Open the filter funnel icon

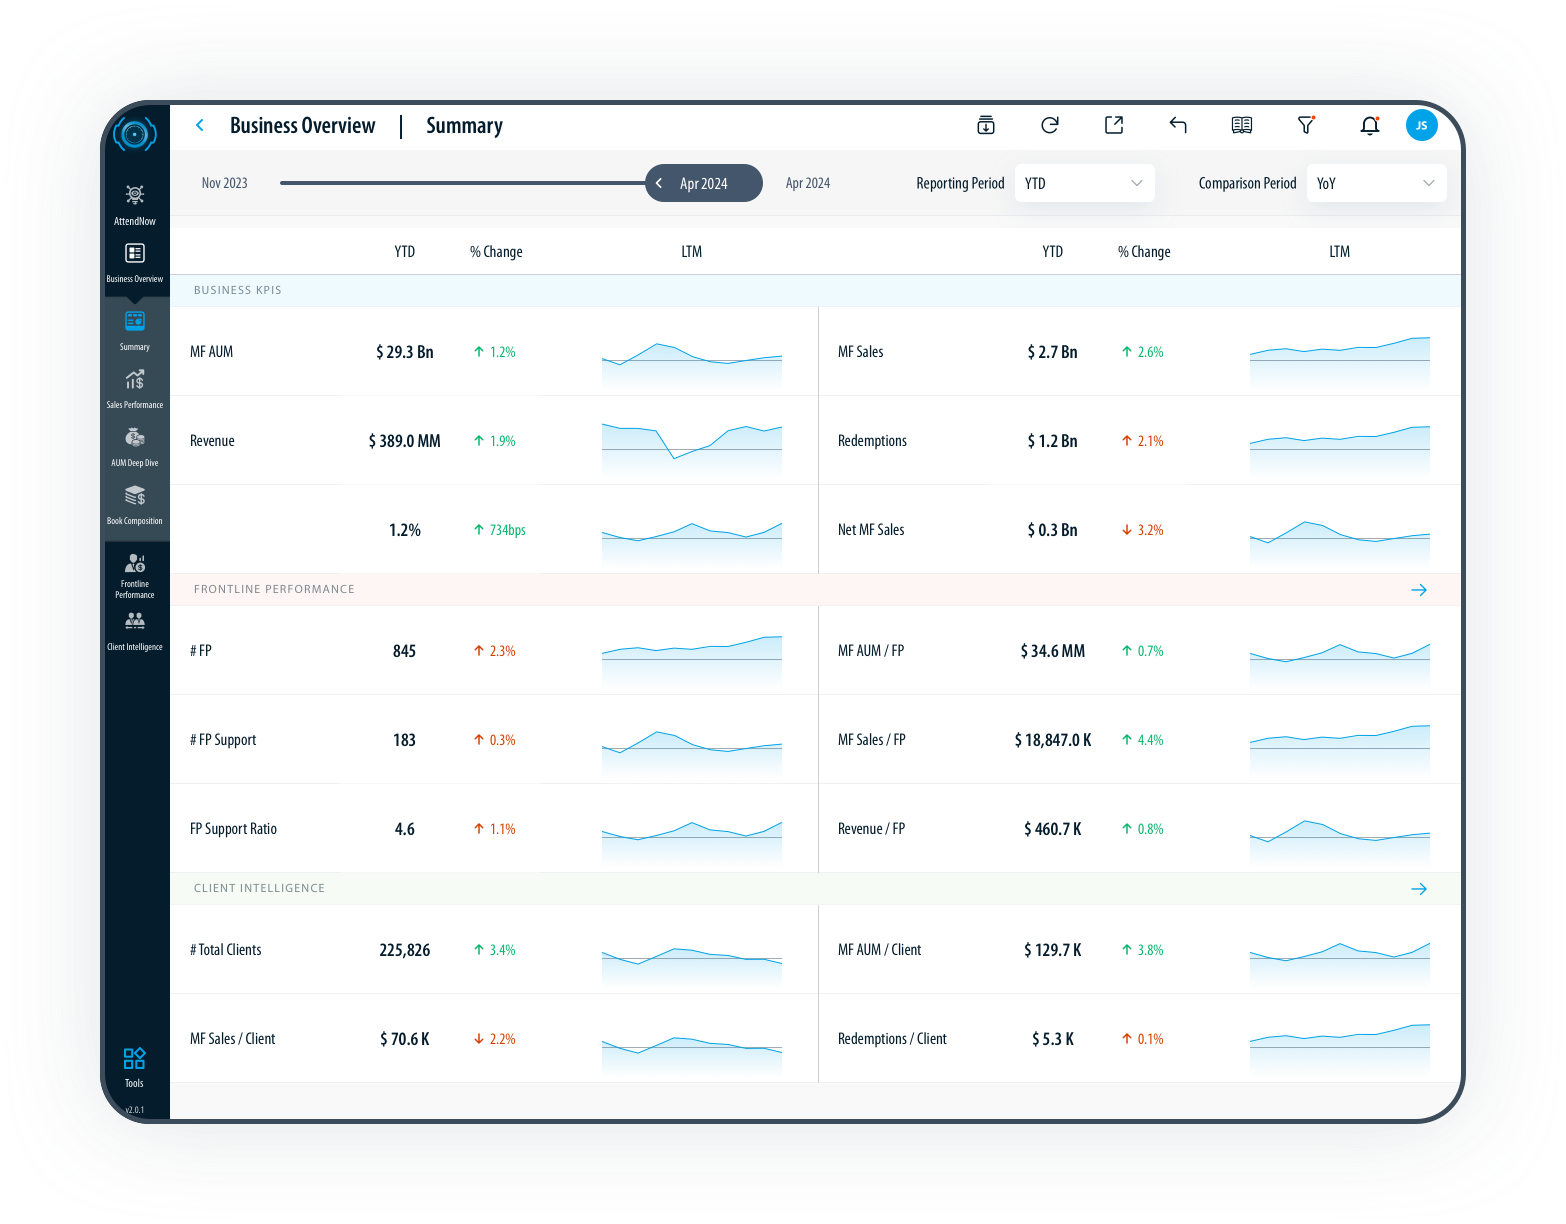[x=1305, y=125]
